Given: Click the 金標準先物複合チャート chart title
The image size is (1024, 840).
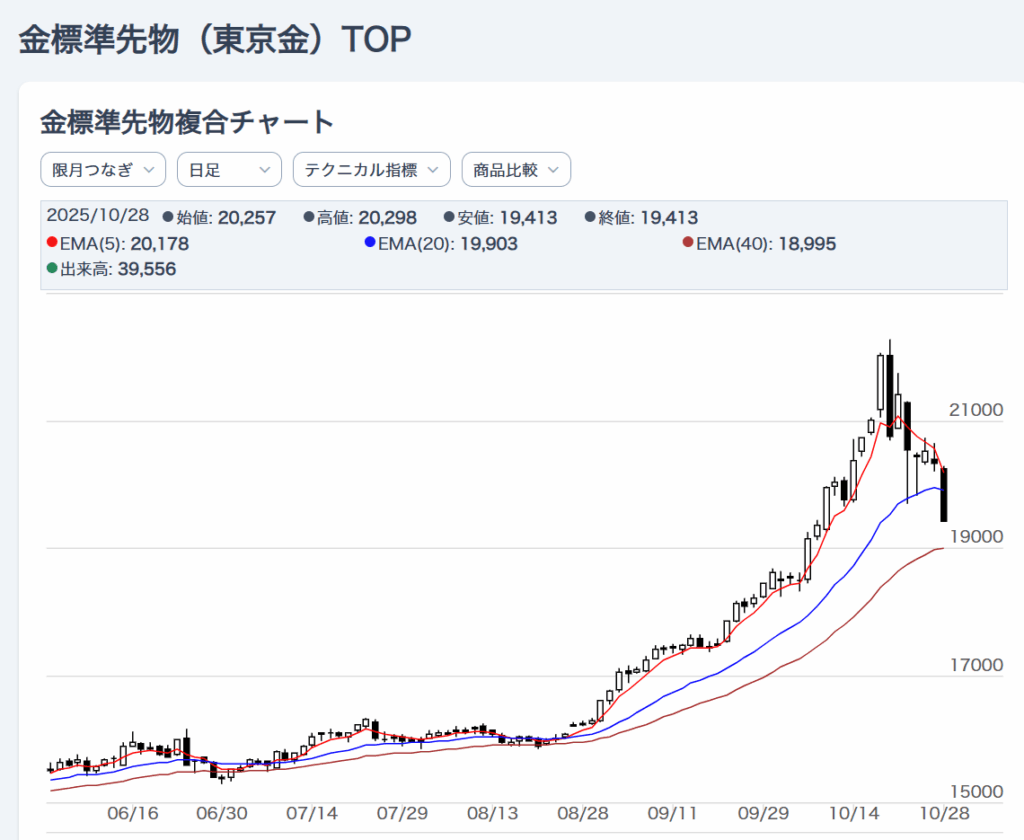Looking at the screenshot, I should tap(187, 122).
